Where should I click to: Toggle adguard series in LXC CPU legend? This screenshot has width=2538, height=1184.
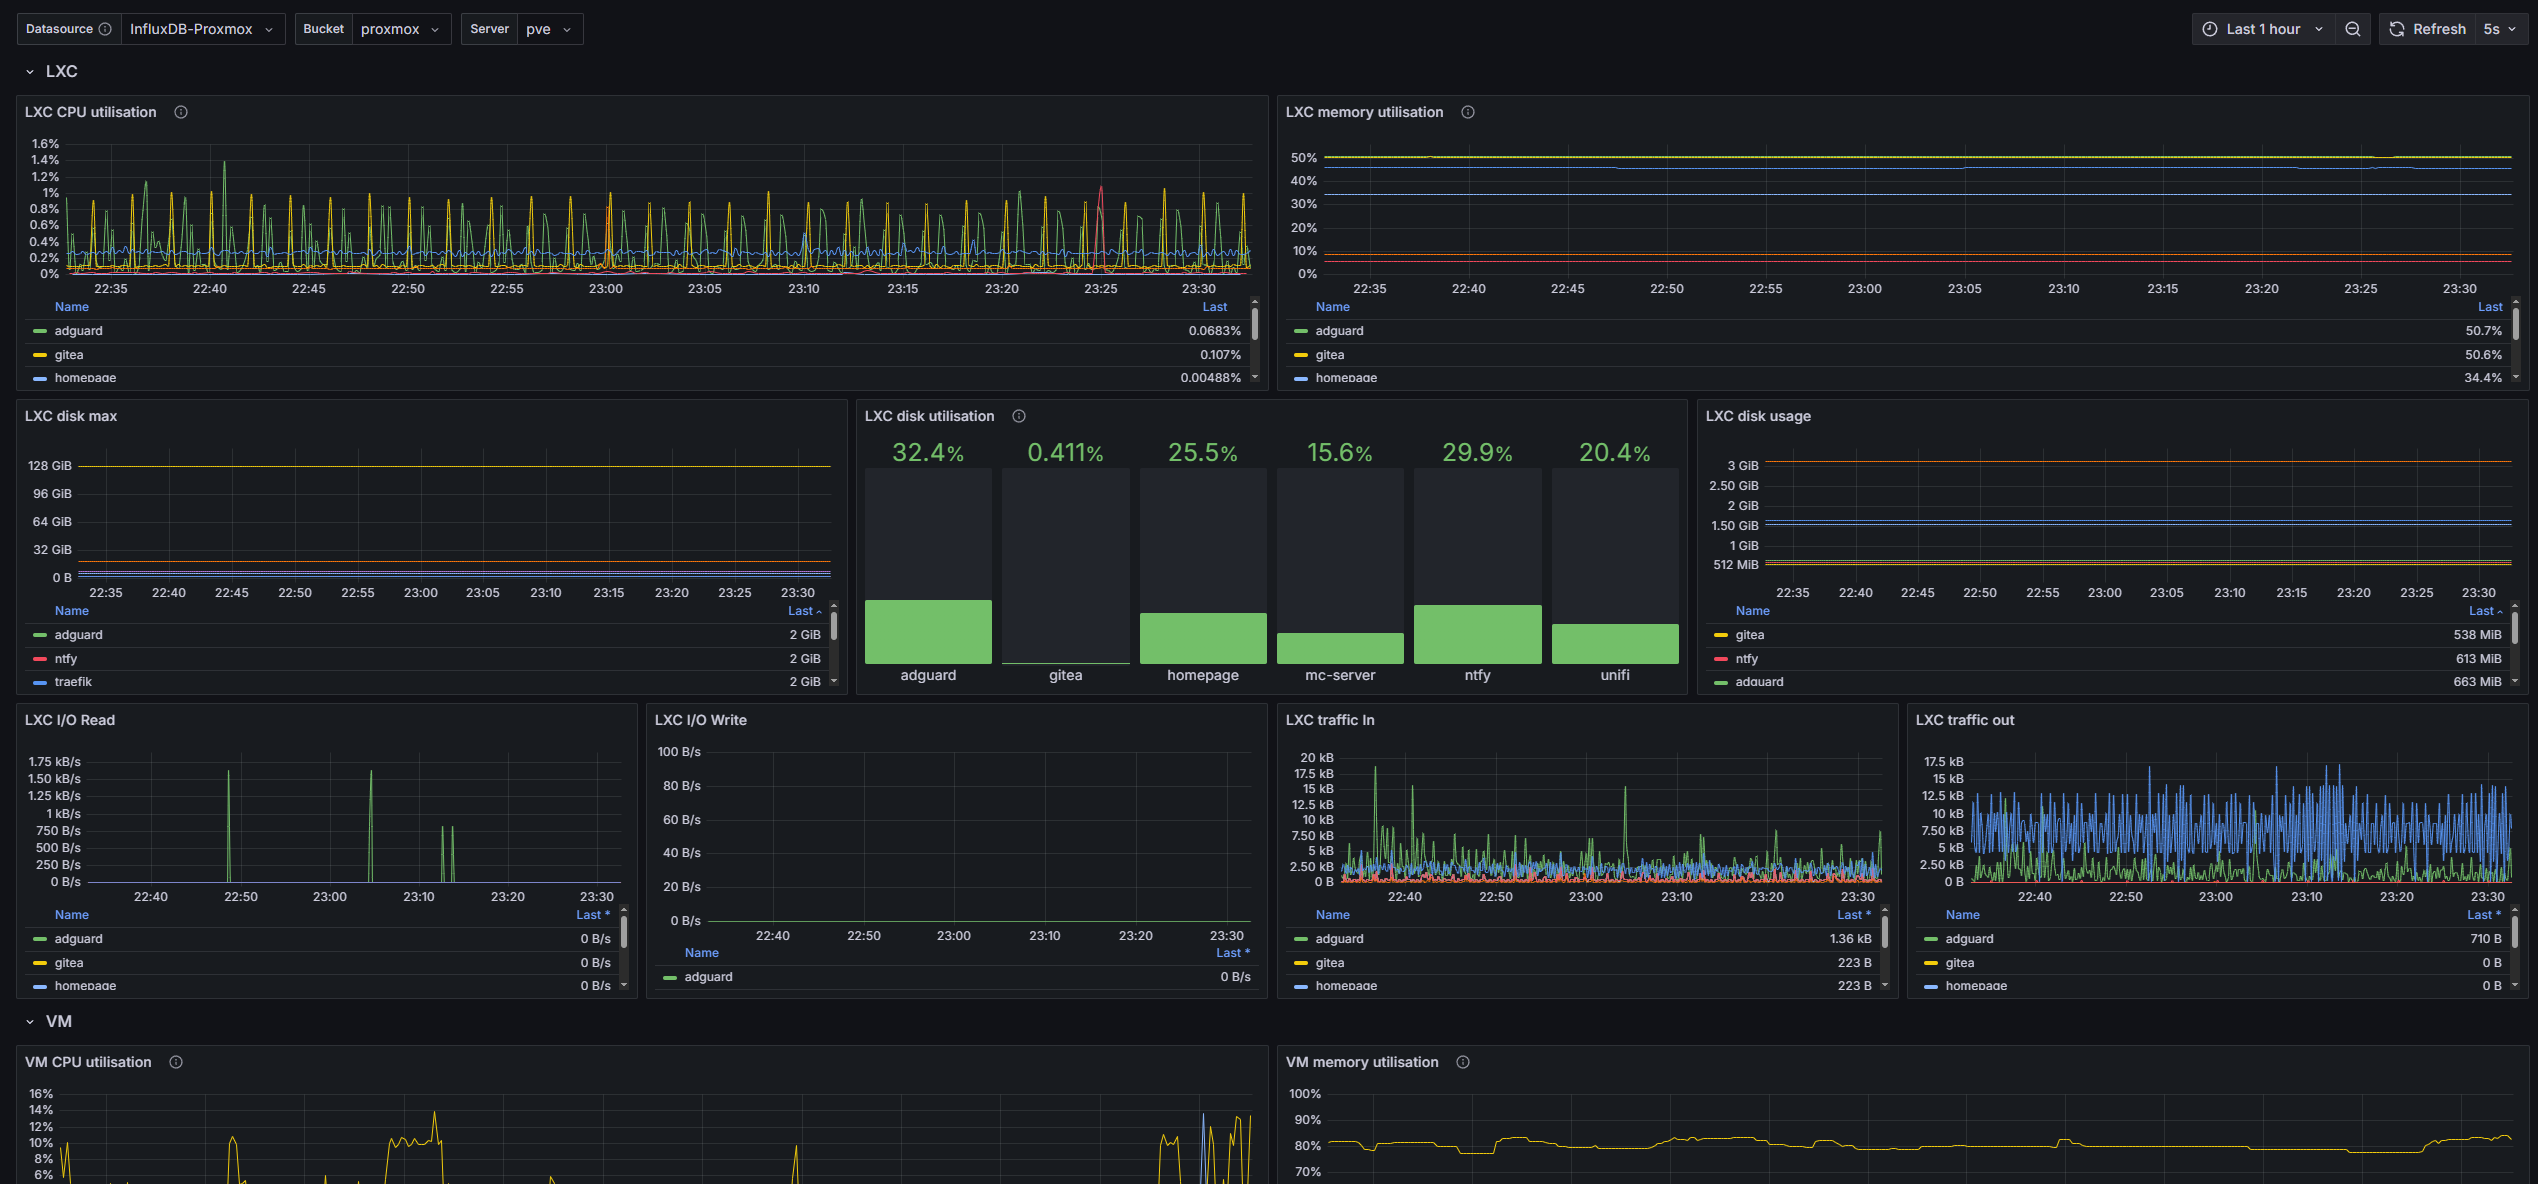(x=78, y=331)
